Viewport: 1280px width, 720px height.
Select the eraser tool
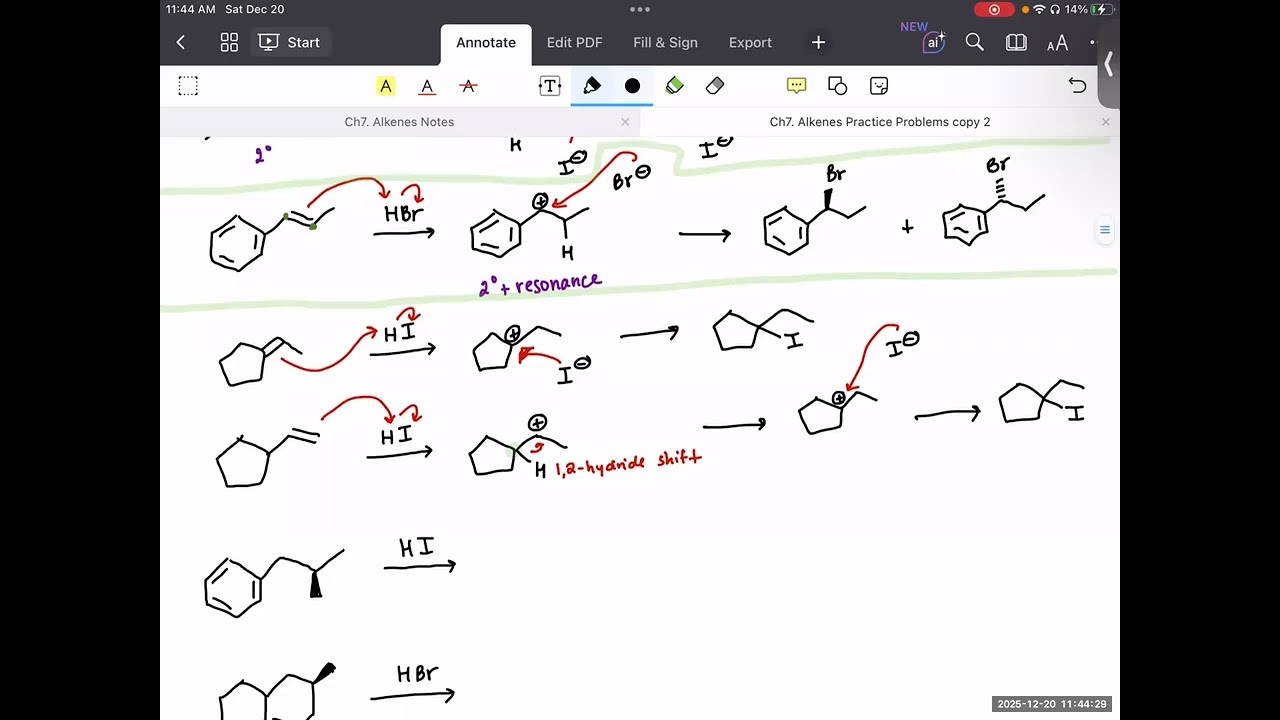click(715, 86)
